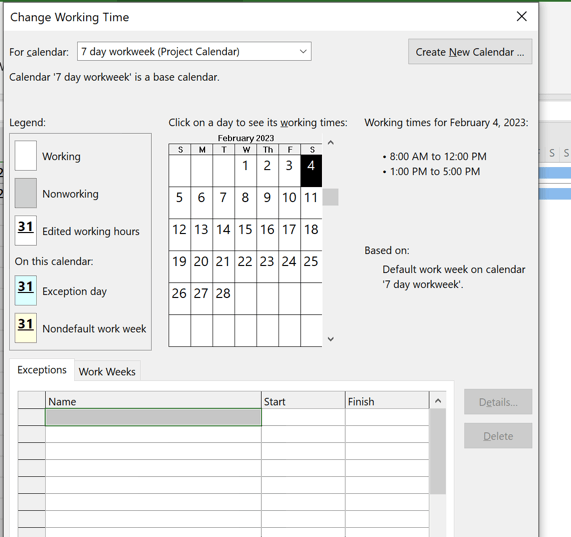This screenshot has width=571, height=537.
Task: Click the Name column header
Action: [153, 400]
